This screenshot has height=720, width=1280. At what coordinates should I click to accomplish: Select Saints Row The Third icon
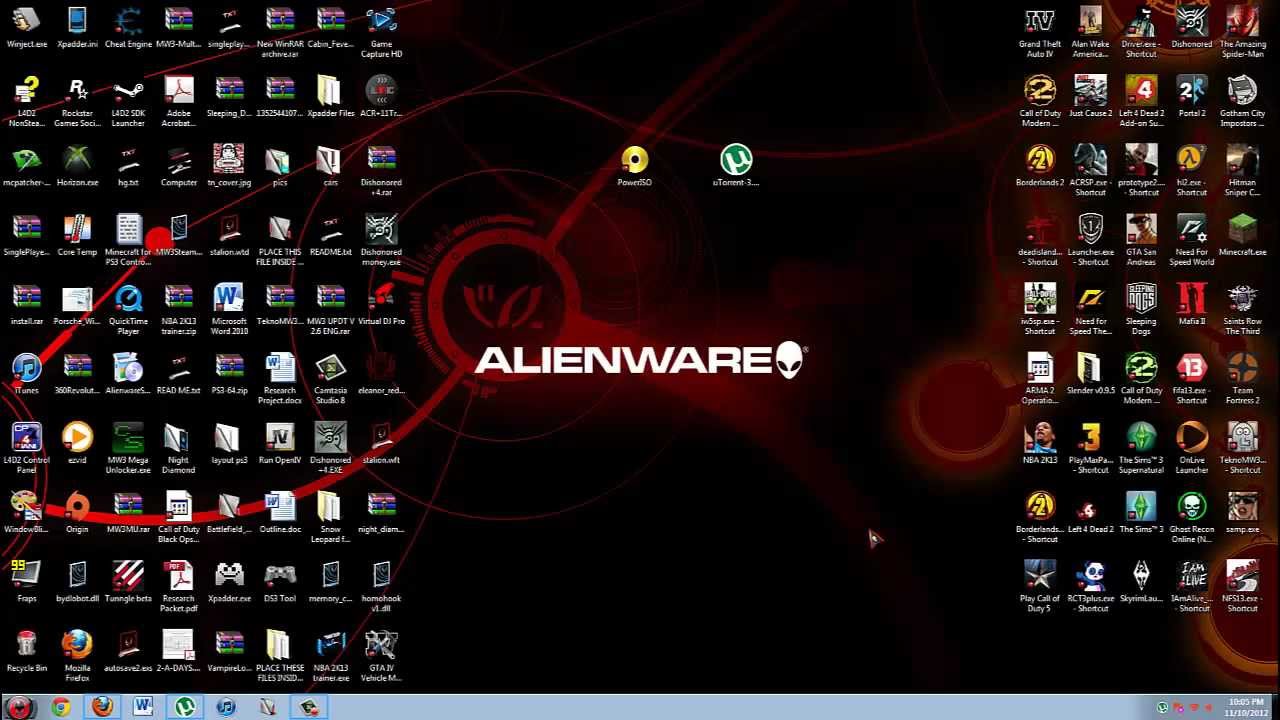[x=1242, y=309]
